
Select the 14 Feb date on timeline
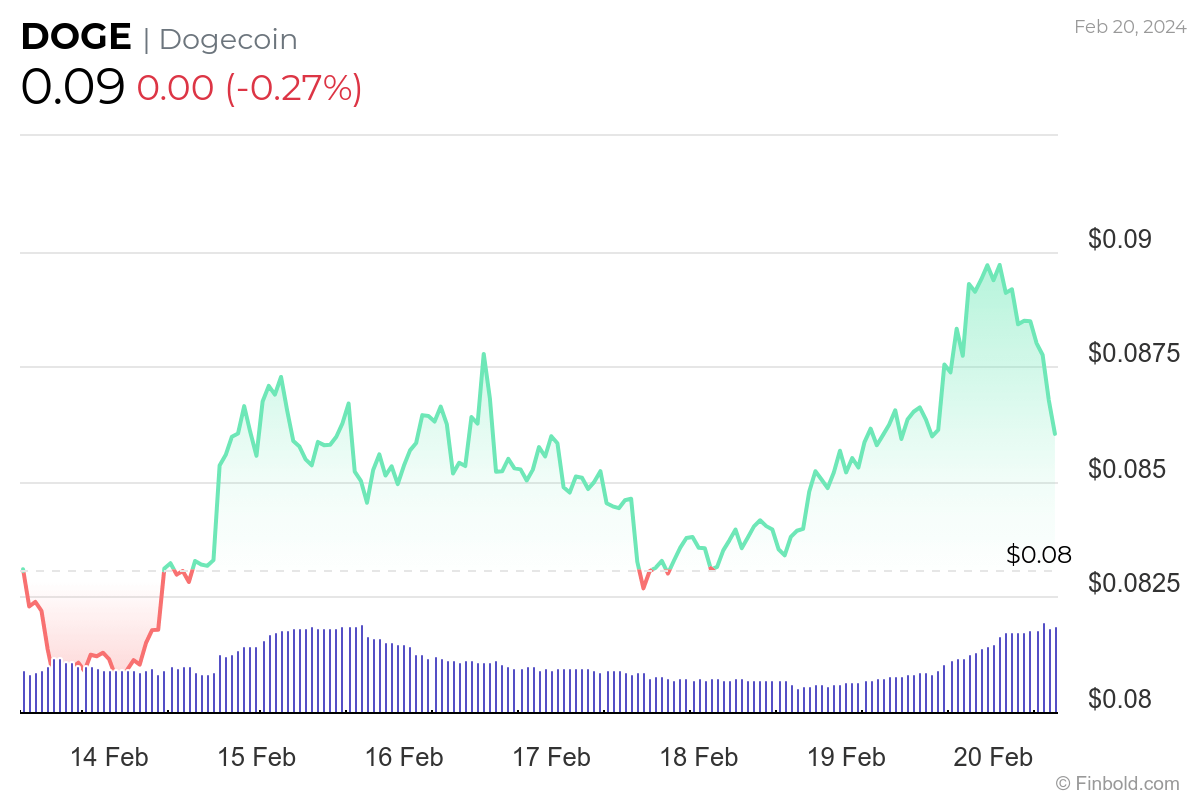pos(110,758)
